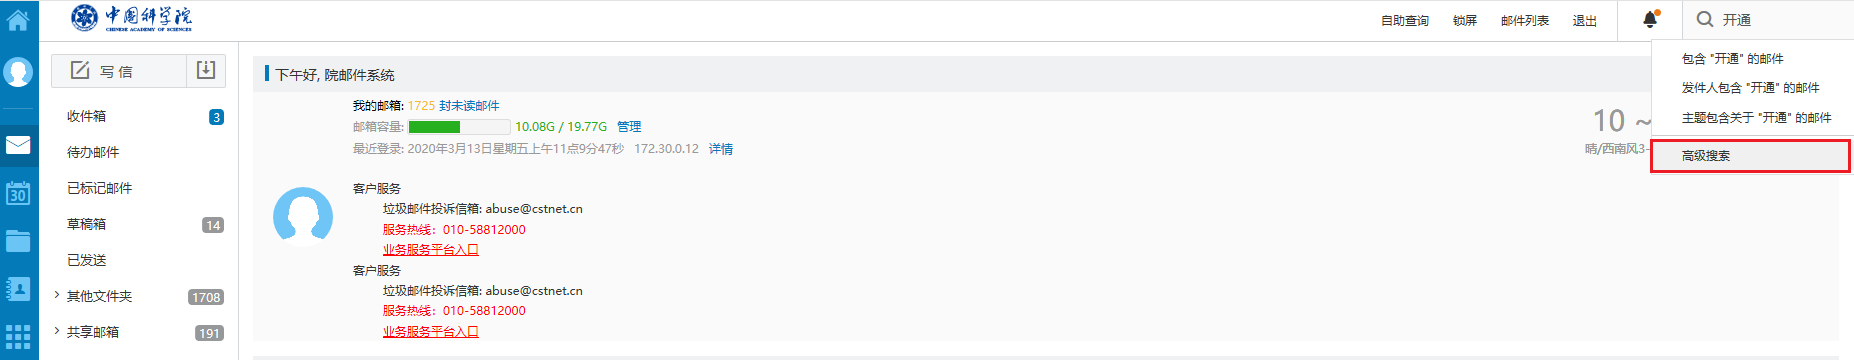This screenshot has width=1854, height=360.
Task: Open the apps grid icon in sidebar
Action: click(18, 337)
